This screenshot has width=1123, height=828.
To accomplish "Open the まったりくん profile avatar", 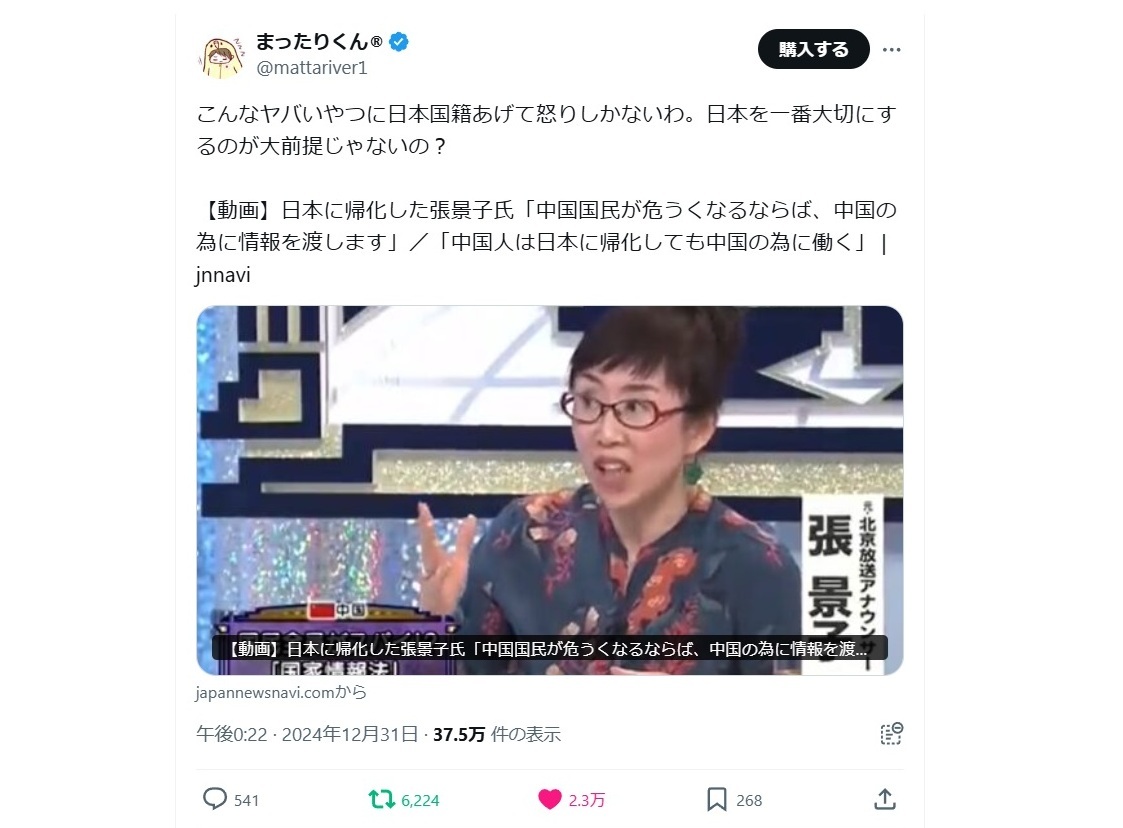I will [x=221, y=57].
